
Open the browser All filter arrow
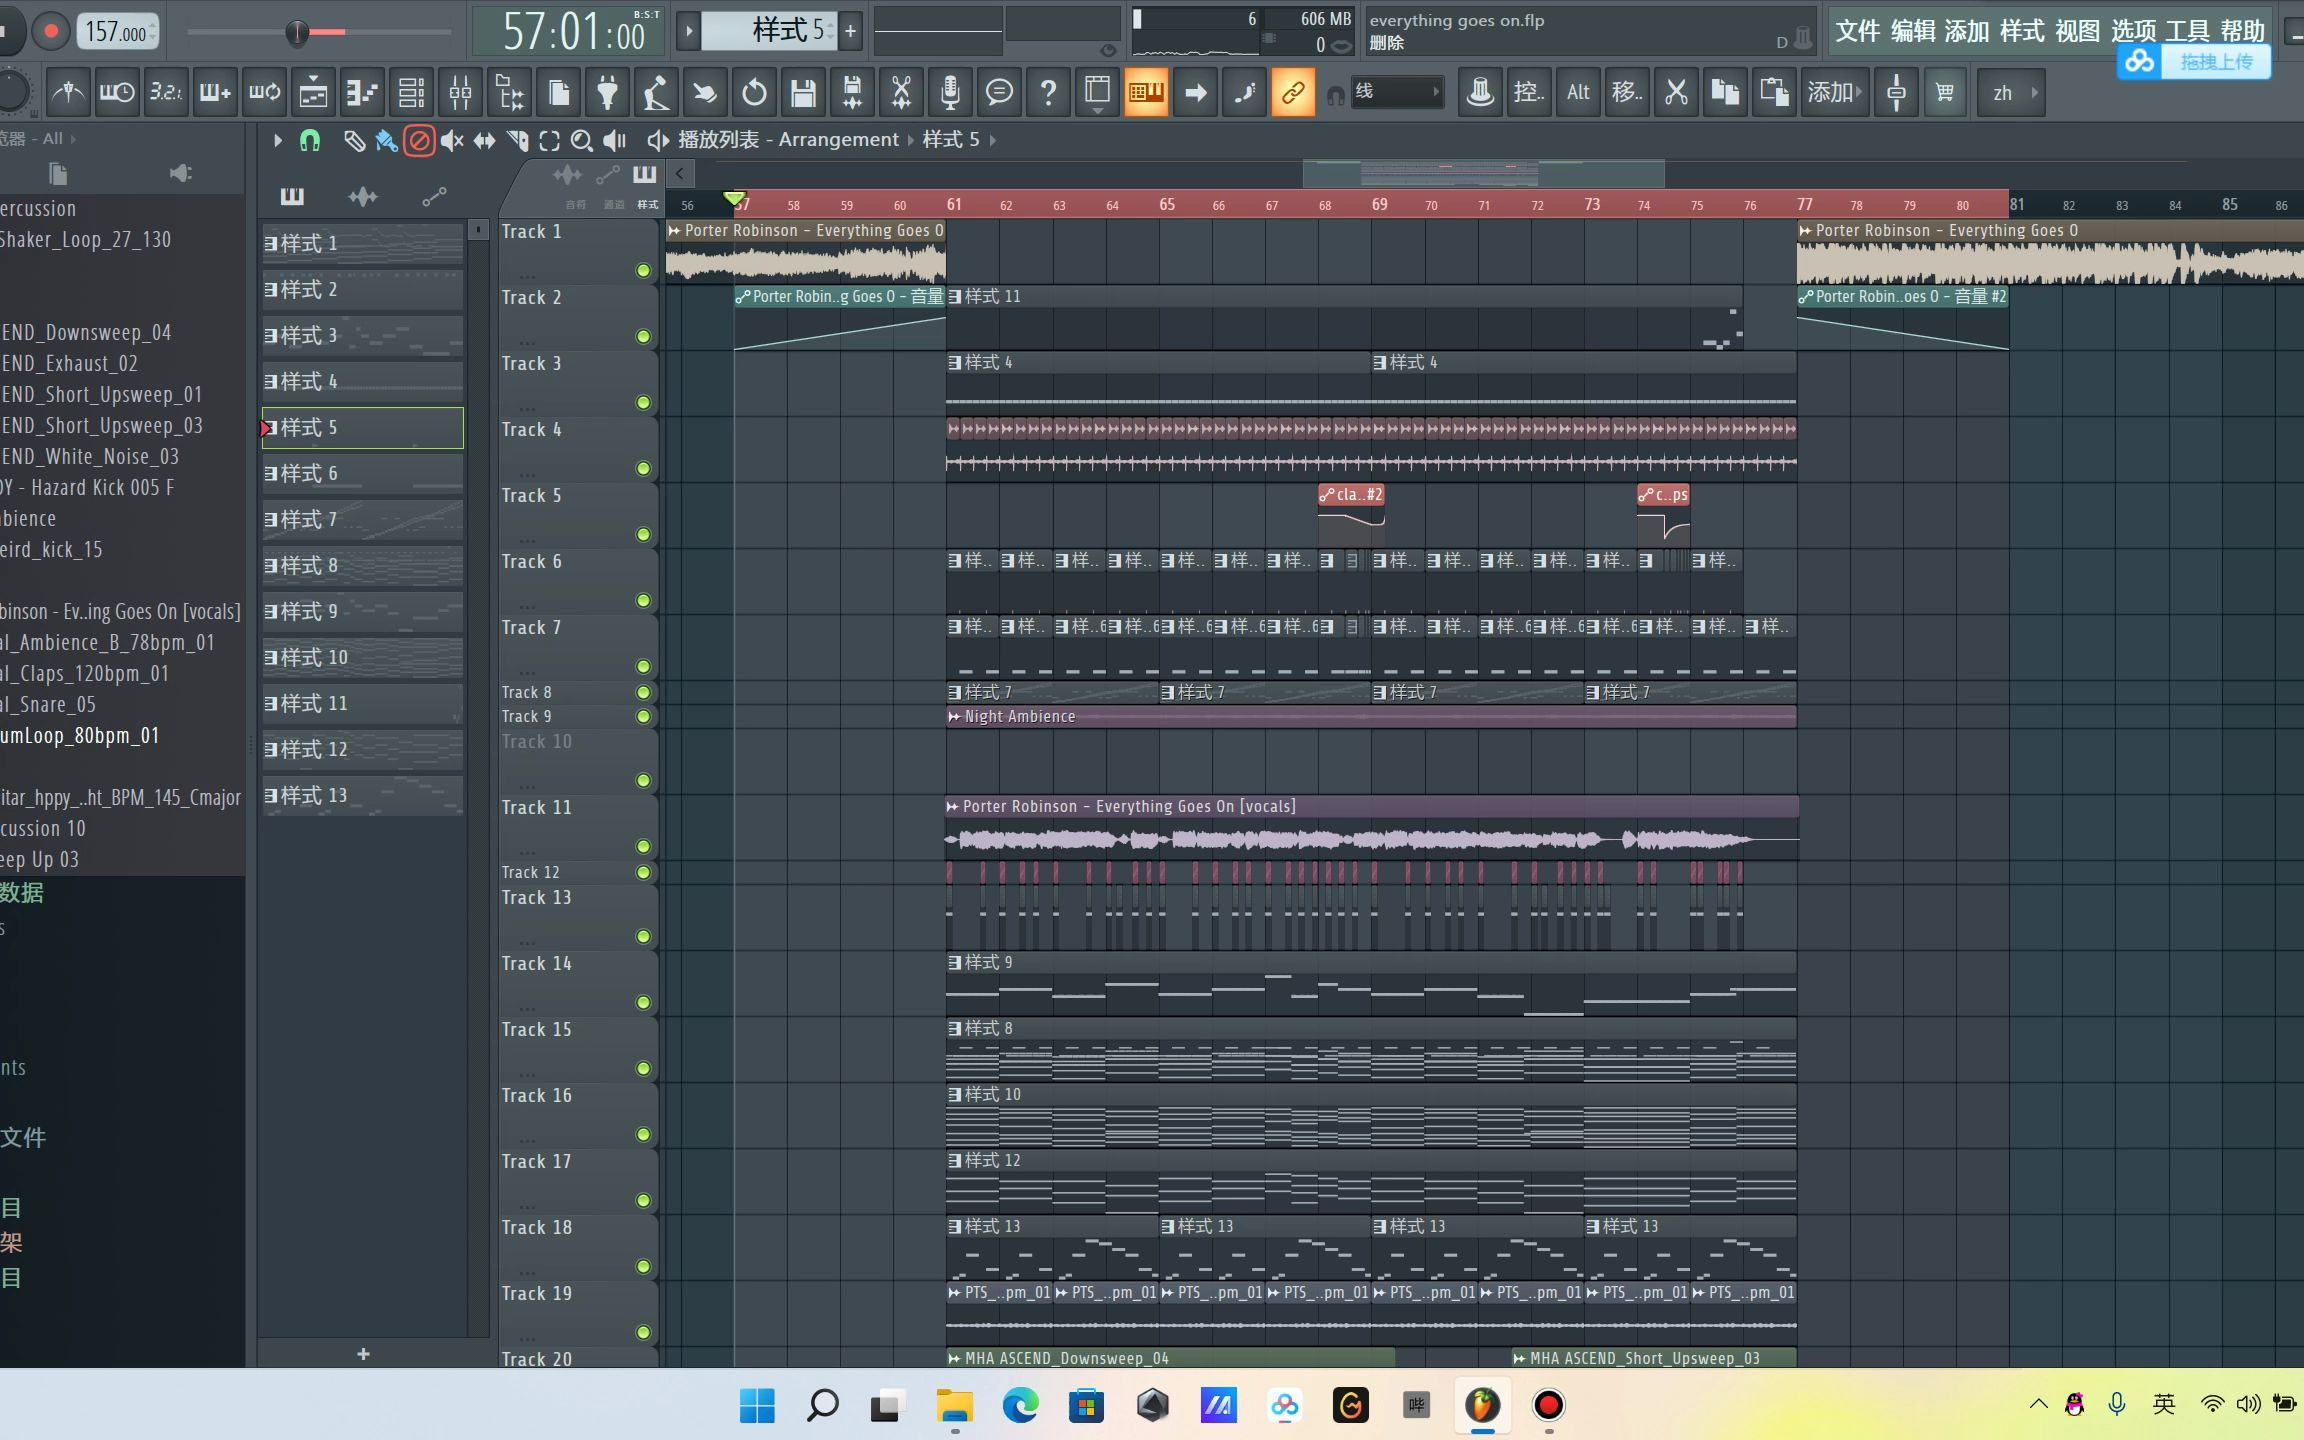pyautogui.click(x=73, y=139)
